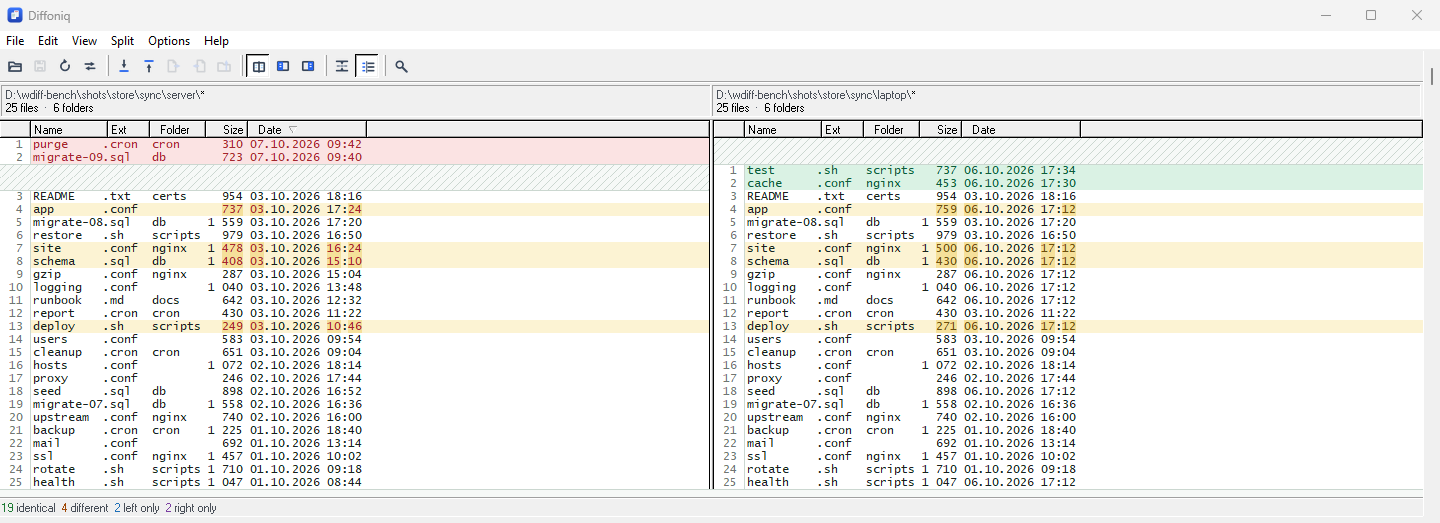Select deploy .sh row in left pane
The image size is (1440, 523).
coord(354,326)
